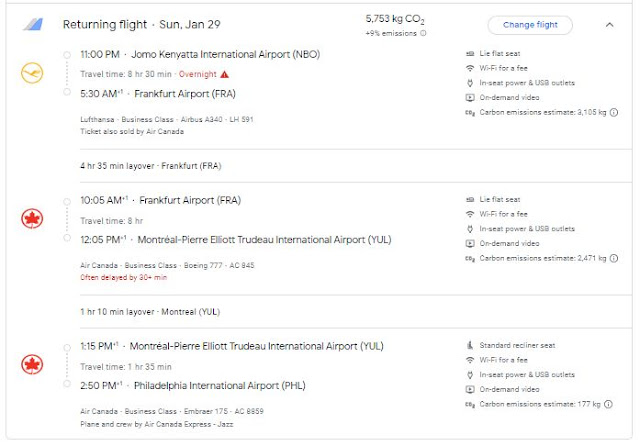Click 'Often delayed by 30+ min' warning text
The height and width of the screenshot is (446, 640).
tap(122, 277)
